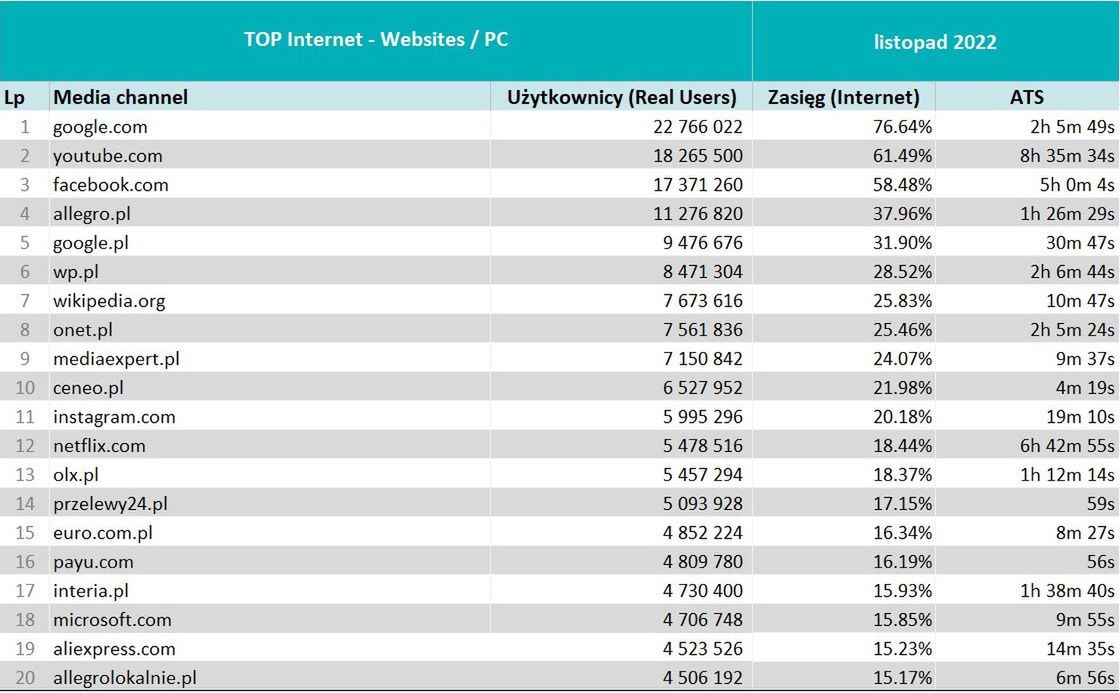Select the youtube.com row entry
The height and width of the screenshot is (693, 1120).
pyautogui.click(x=107, y=156)
